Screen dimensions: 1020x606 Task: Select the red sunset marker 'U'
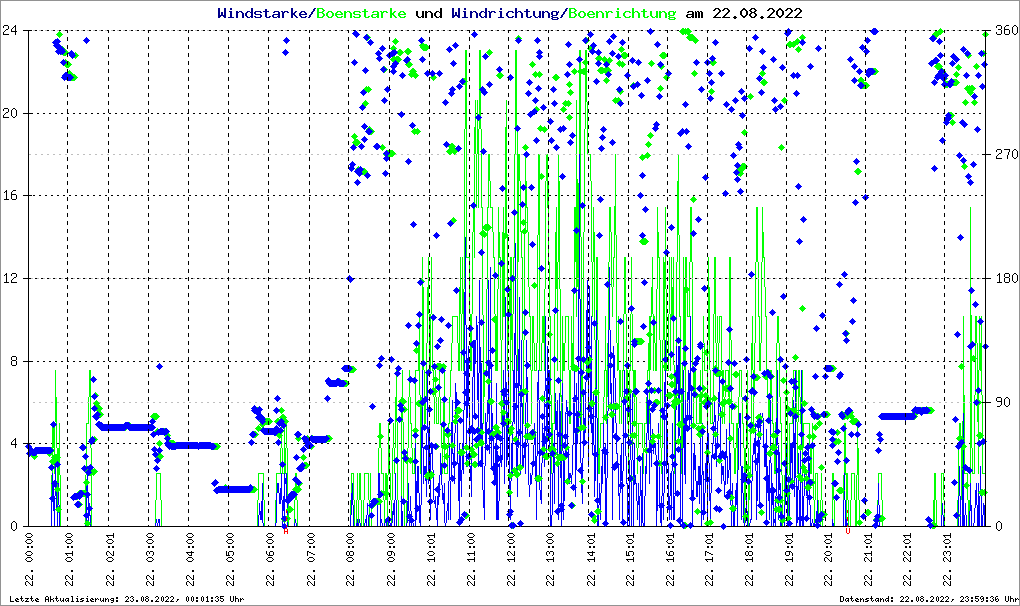[x=847, y=531]
